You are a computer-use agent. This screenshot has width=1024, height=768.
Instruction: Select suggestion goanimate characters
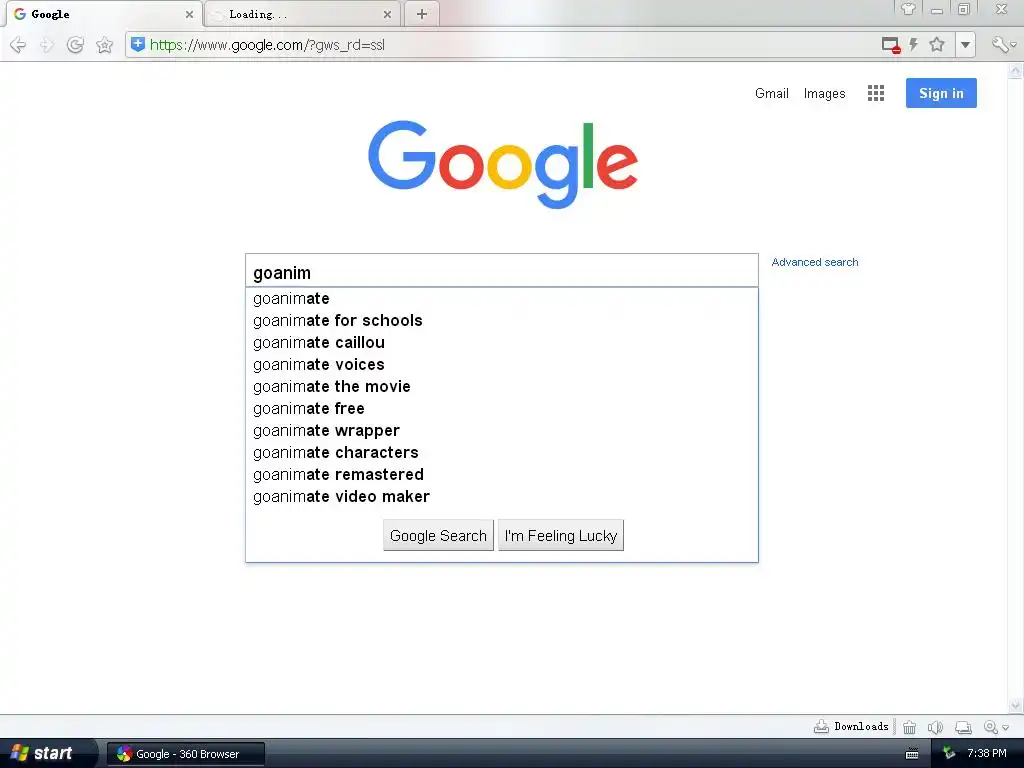click(502, 453)
